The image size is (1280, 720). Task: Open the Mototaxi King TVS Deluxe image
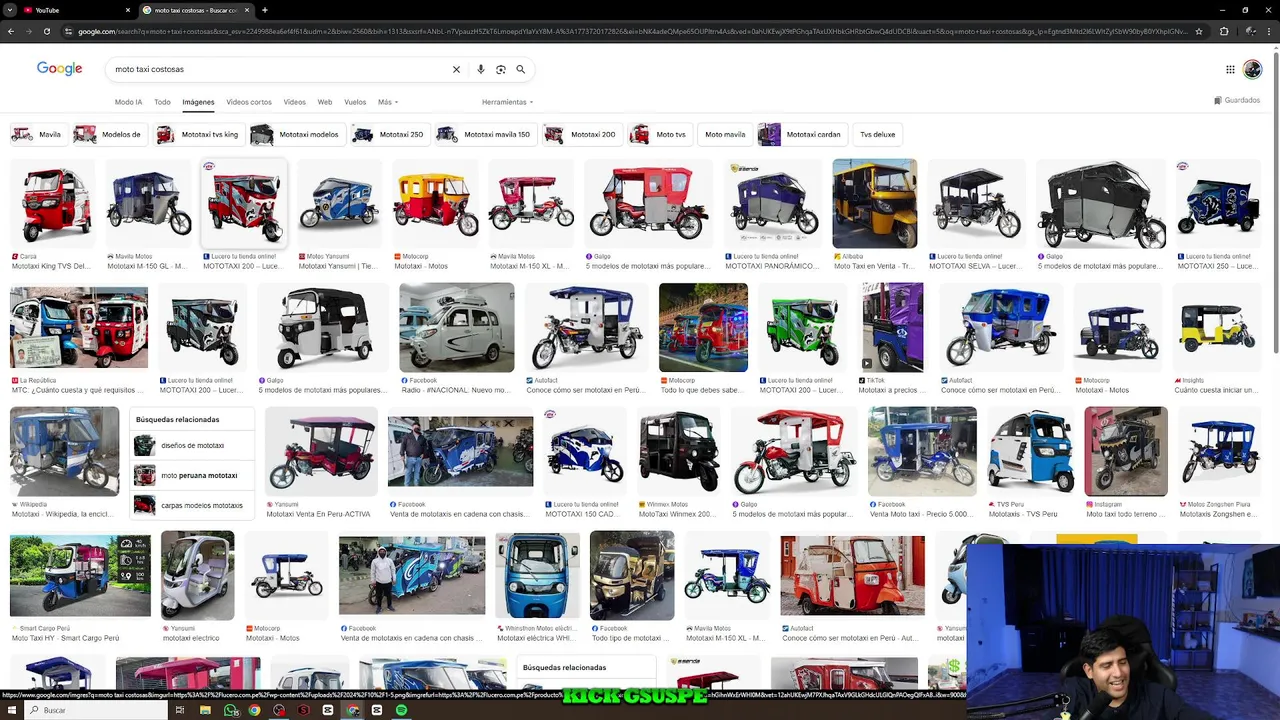point(53,203)
